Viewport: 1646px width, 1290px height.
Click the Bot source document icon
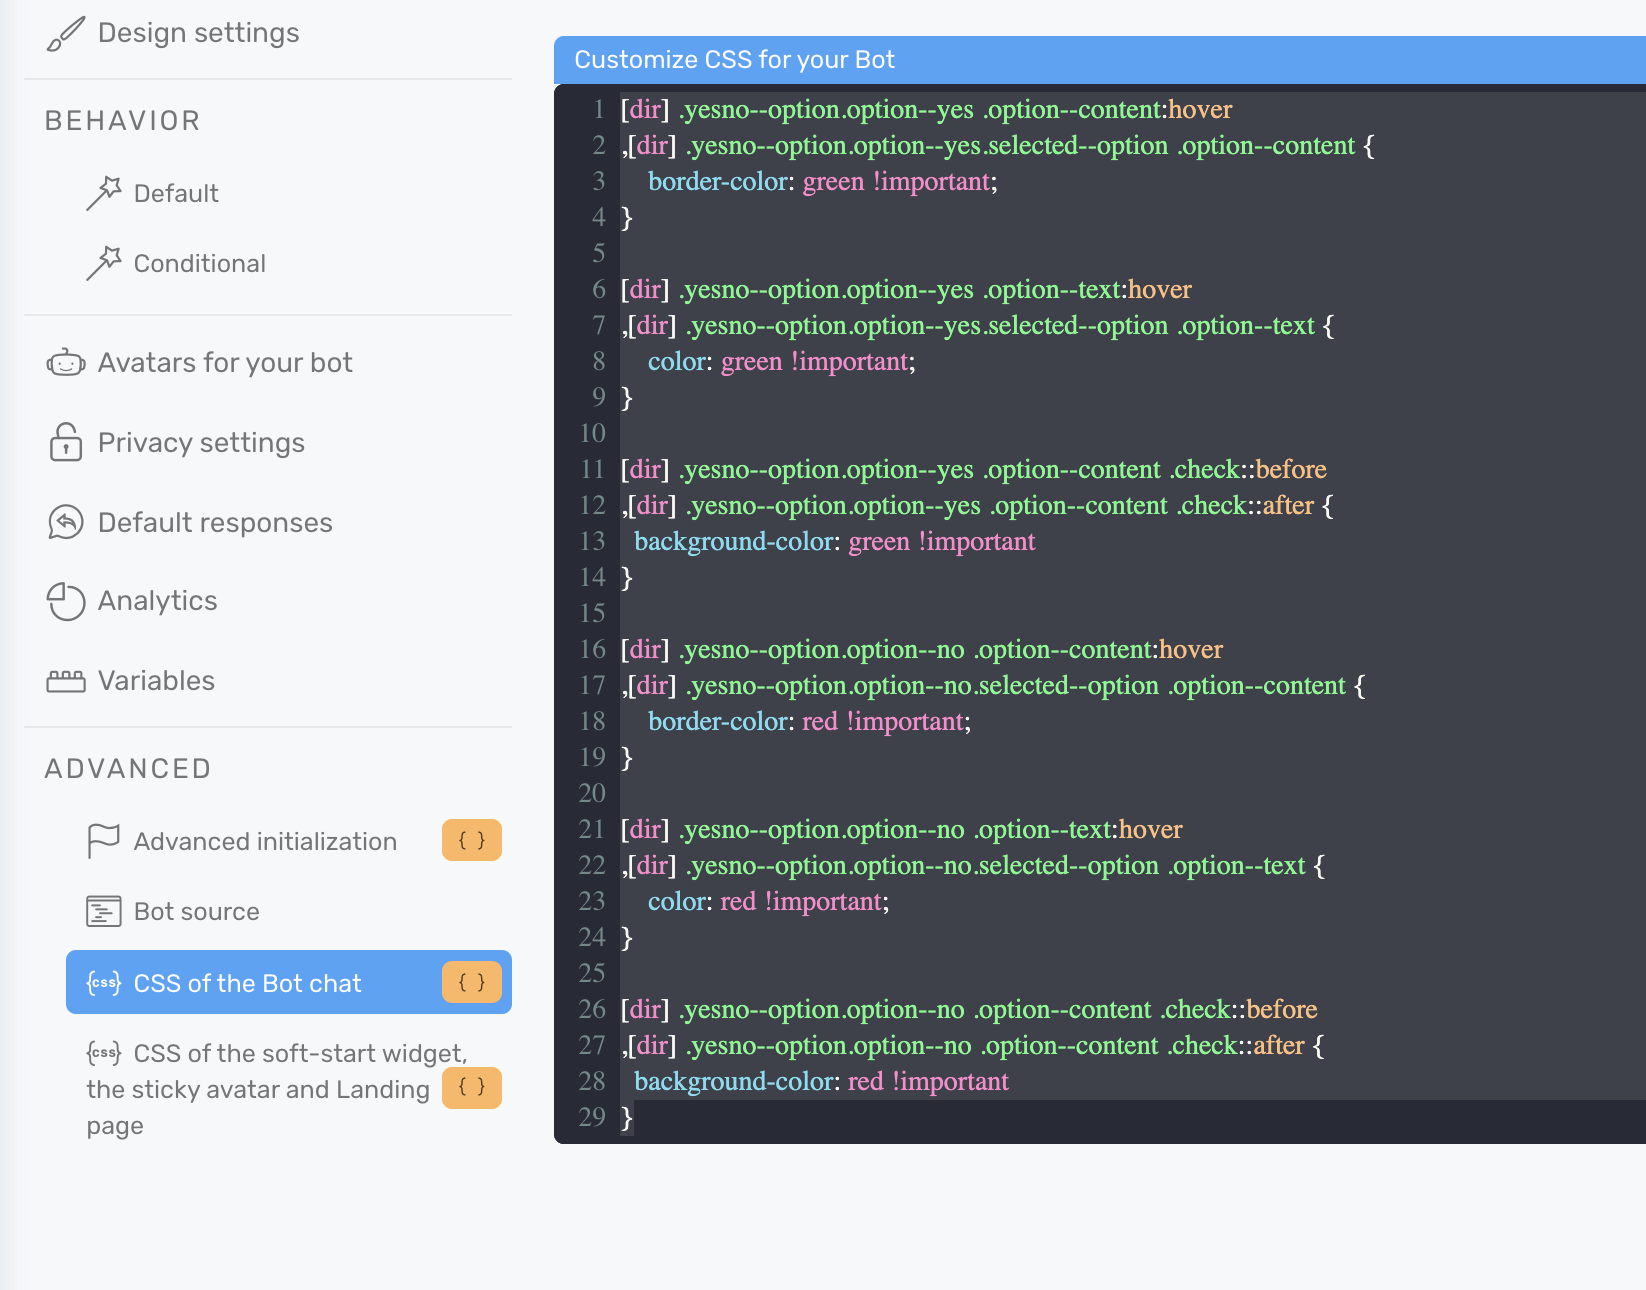point(103,911)
